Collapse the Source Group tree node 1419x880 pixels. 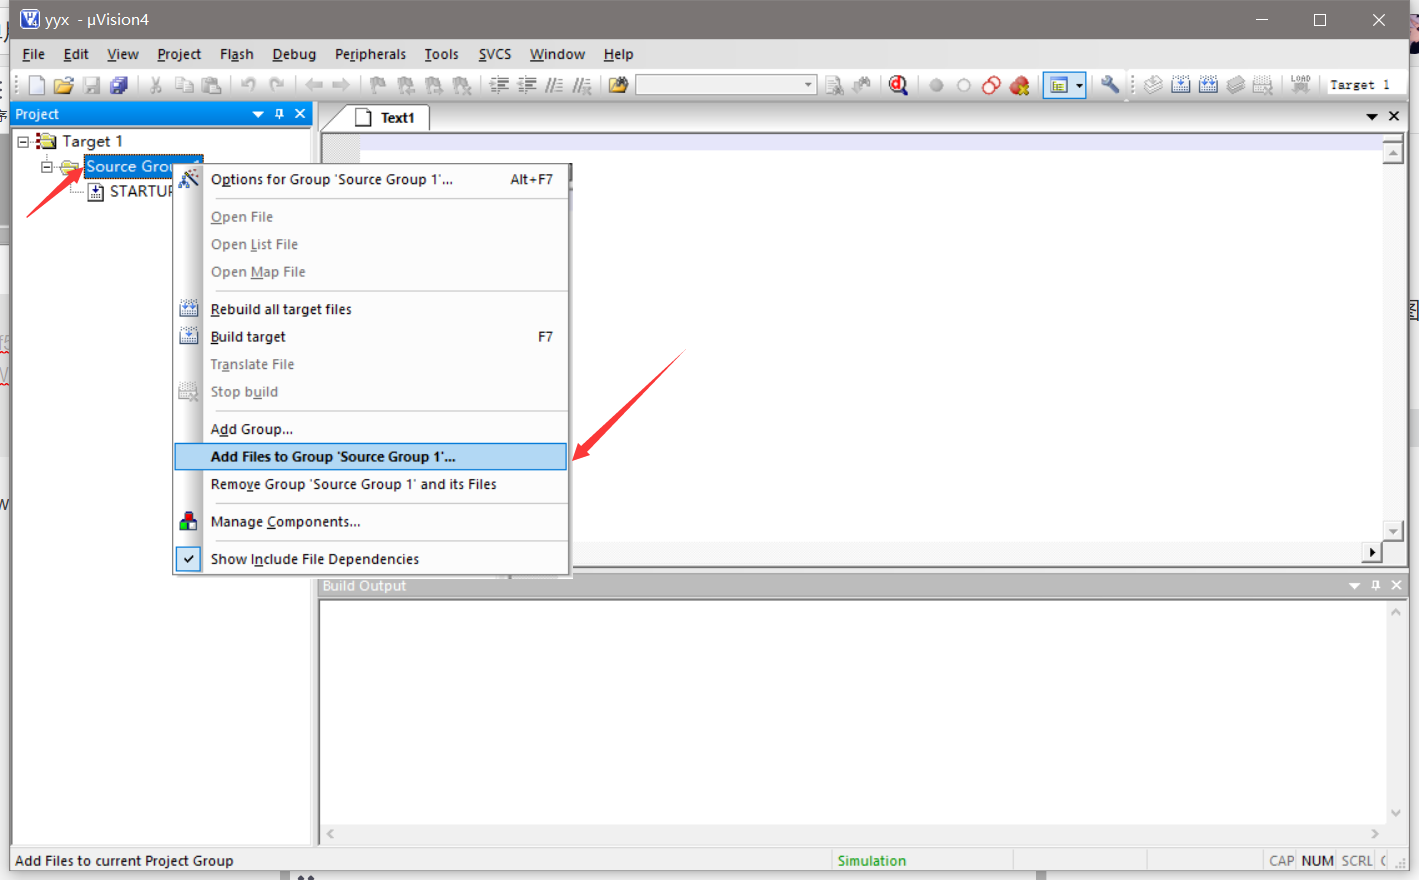point(46,167)
